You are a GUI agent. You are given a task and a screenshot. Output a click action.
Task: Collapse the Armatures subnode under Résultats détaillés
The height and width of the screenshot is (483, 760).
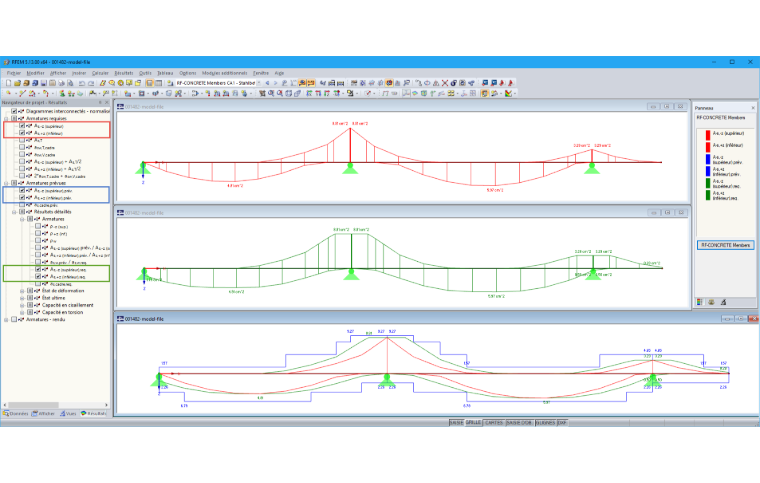22,219
